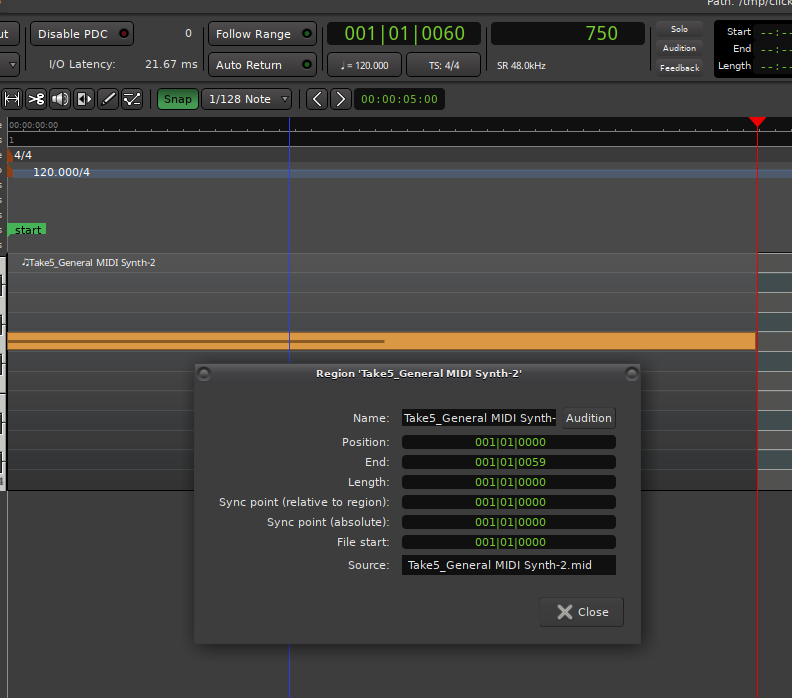
Task: Click the nudge later right arrow
Action: pyautogui.click(x=341, y=99)
